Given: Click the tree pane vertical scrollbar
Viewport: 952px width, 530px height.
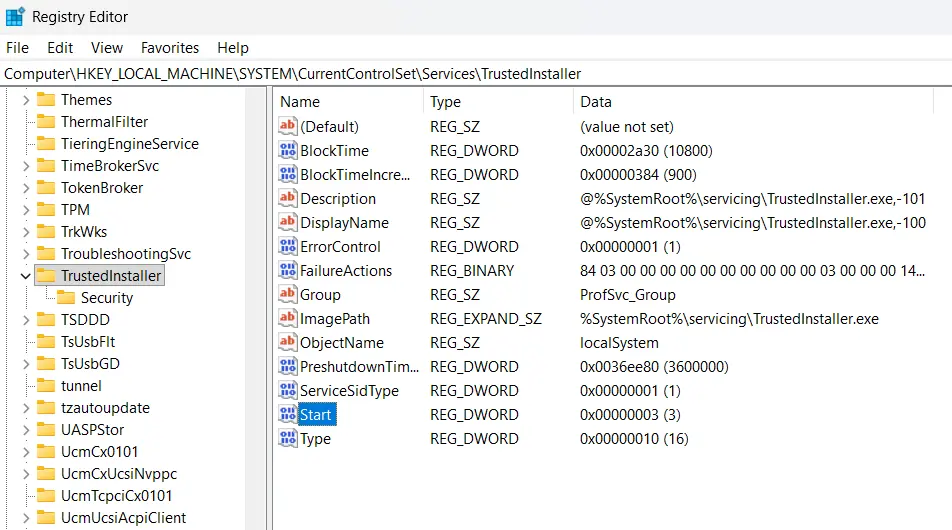Looking at the screenshot, I should (x=256, y=308).
